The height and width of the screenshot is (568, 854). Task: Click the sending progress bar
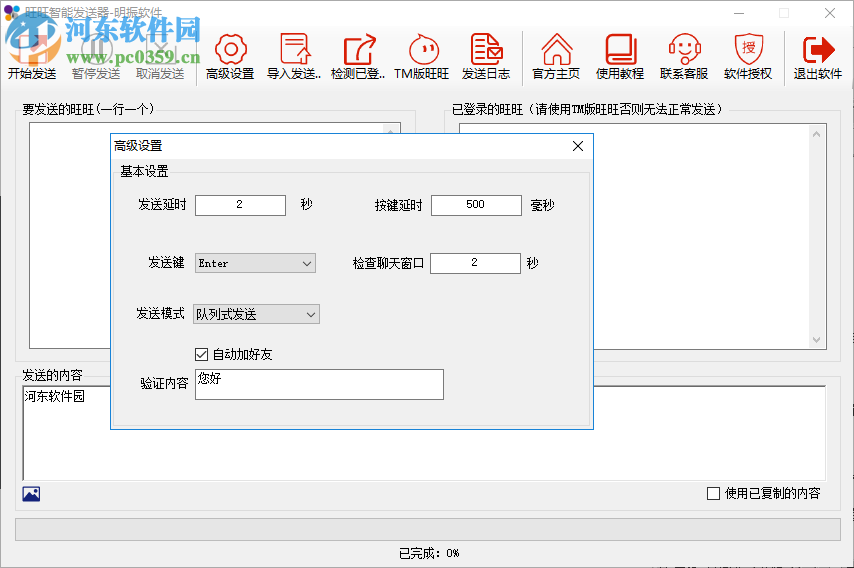coord(428,529)
